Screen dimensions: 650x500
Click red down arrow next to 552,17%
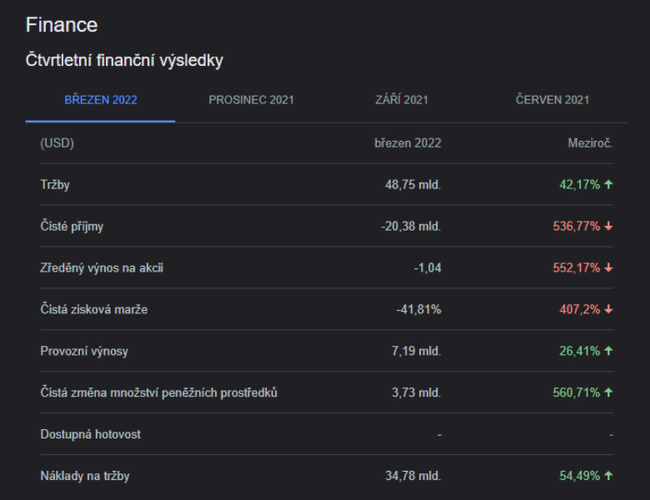click(x=608, y=268)
